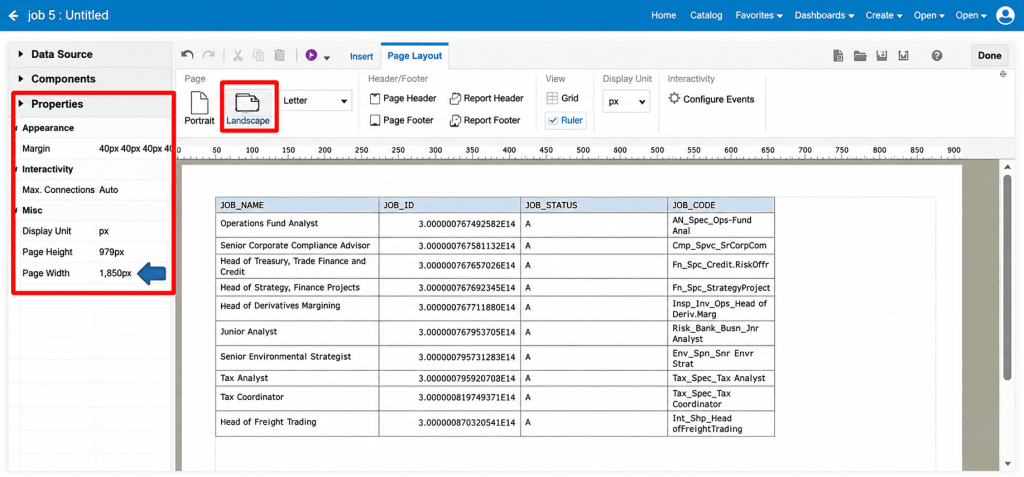The height and width of the screenshot is (477, 1024).
Task: Click the save icon
Action: pos(882,56)
